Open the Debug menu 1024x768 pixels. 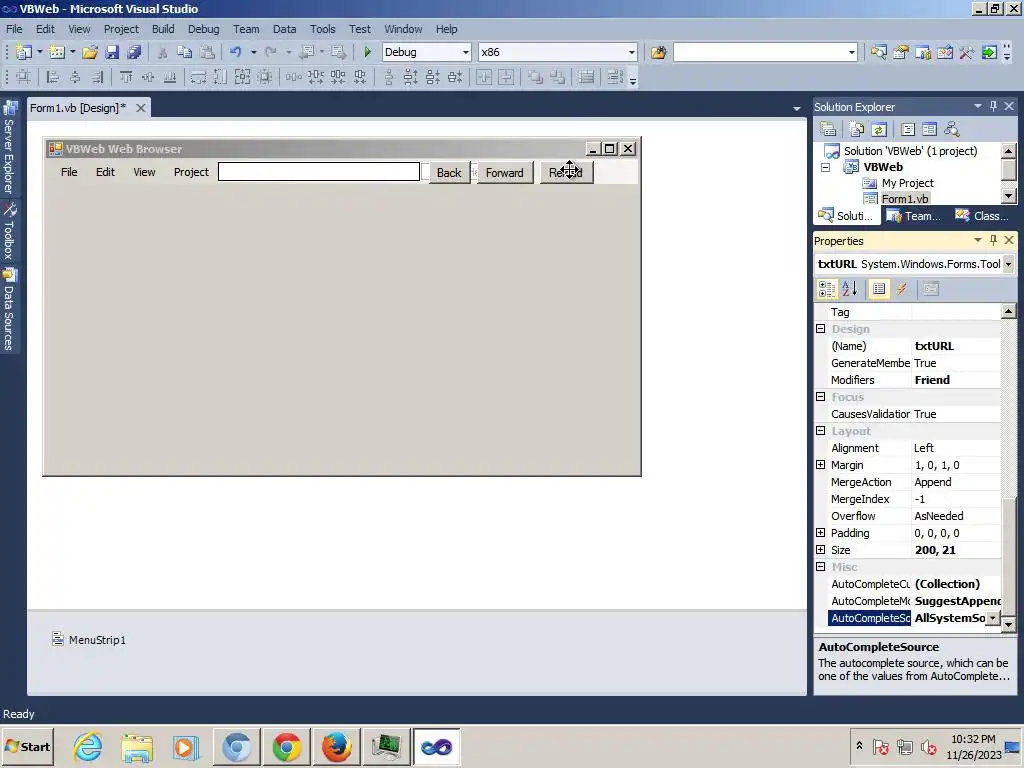203,29
